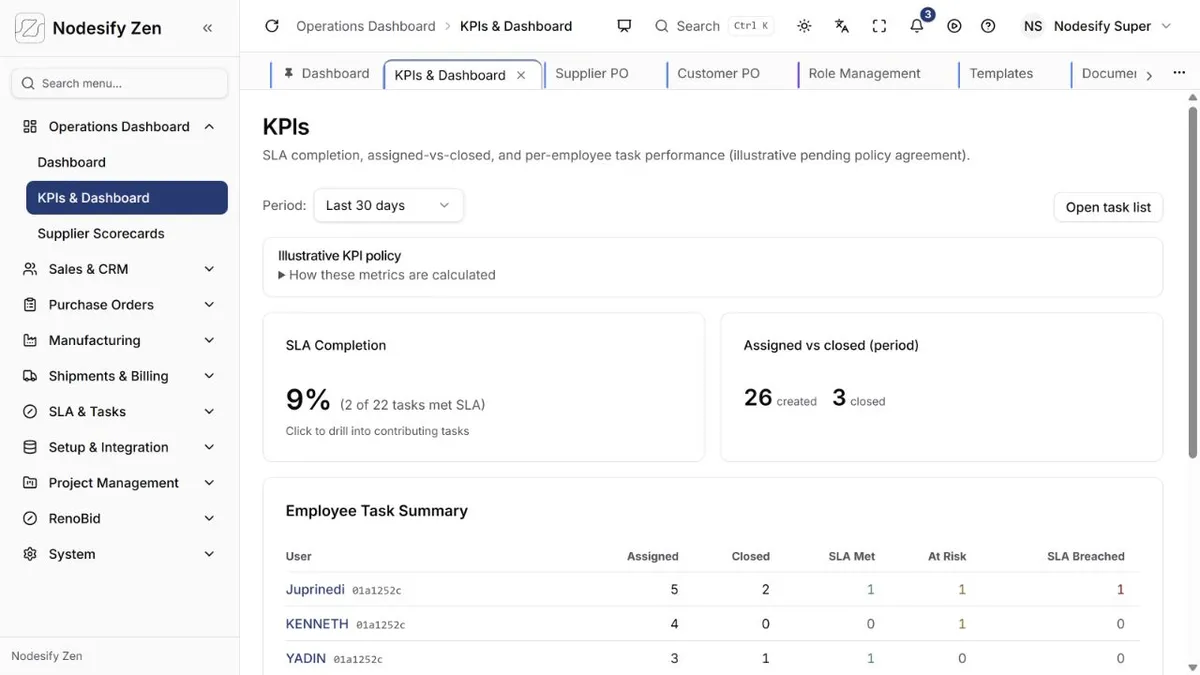Click the RenoBid circle-slash icon
The width and height of the screenshot is (1200, 675).
point(30,518)
